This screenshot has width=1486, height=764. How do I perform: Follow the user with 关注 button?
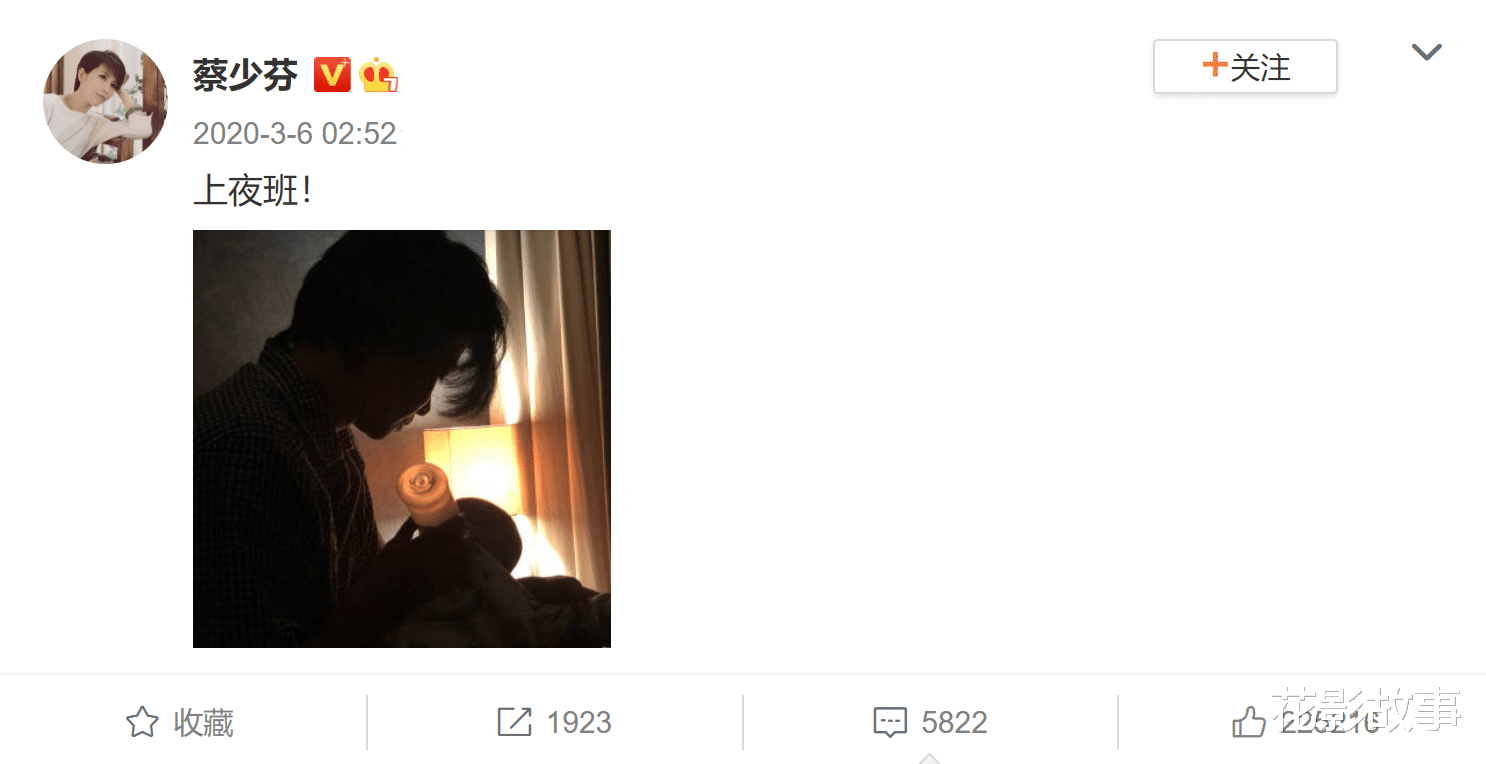[1245, 67]
